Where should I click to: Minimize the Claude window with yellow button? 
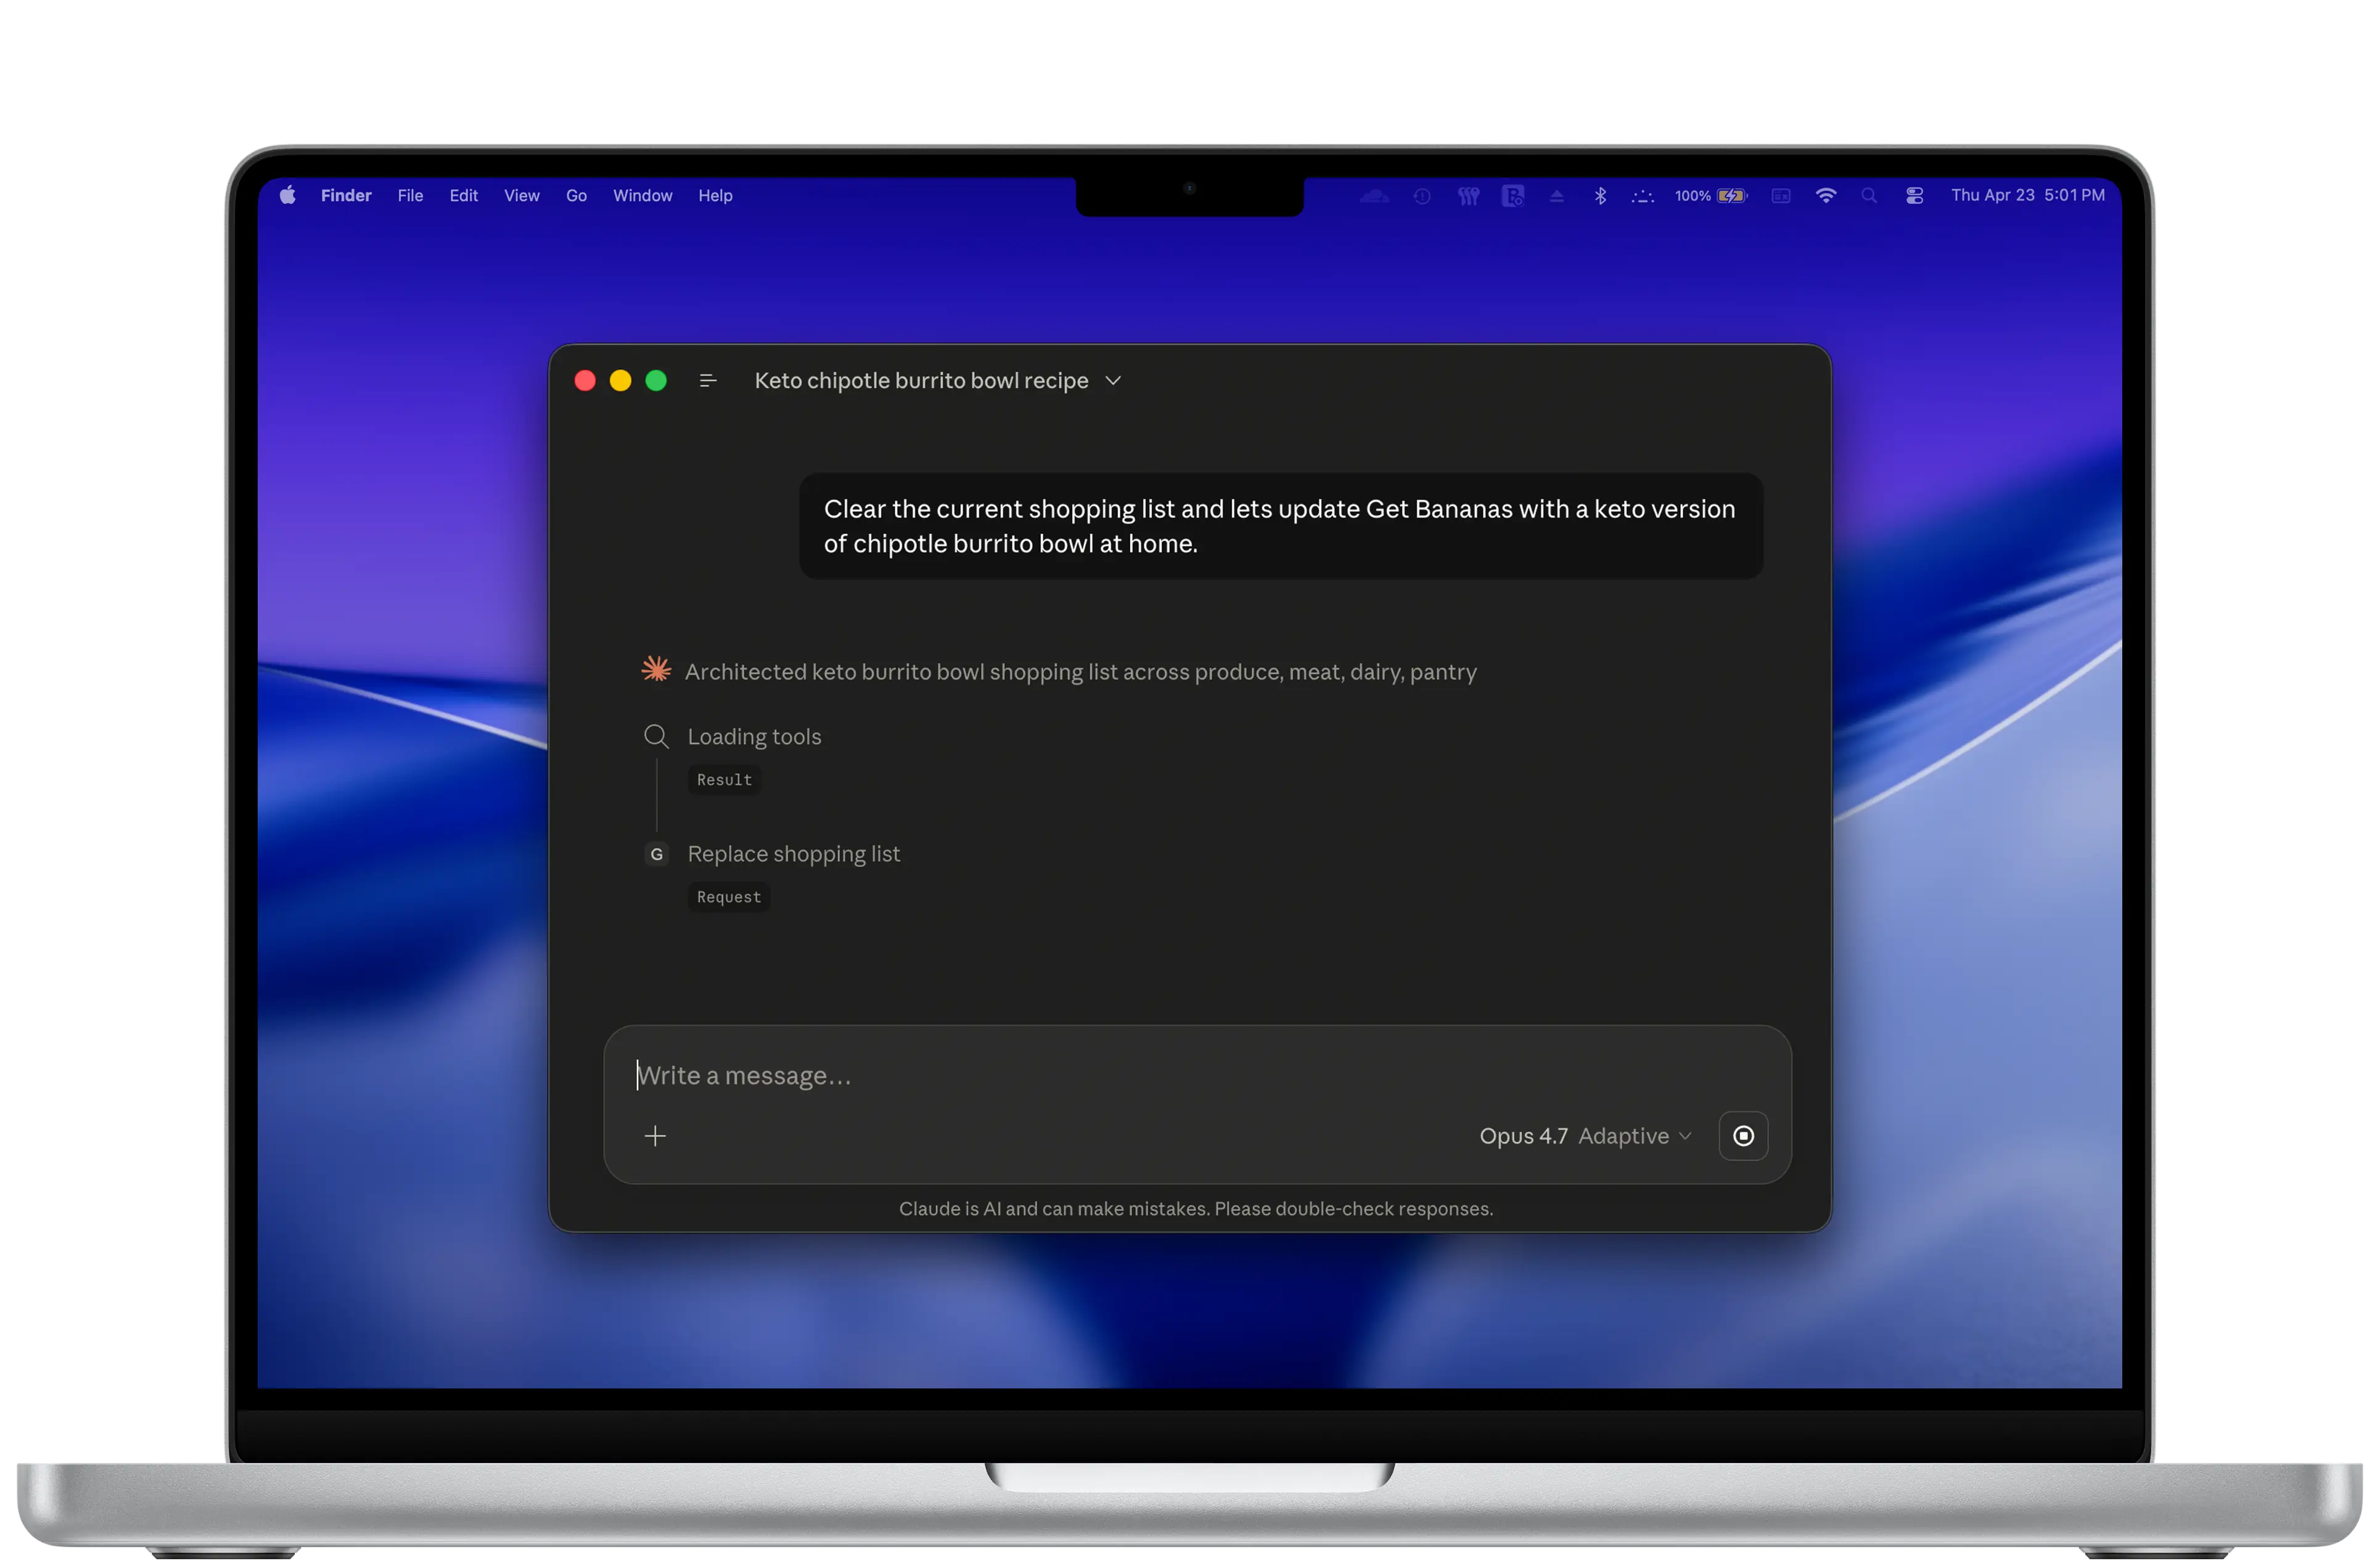pyautogui.click(x=620, y=381)
